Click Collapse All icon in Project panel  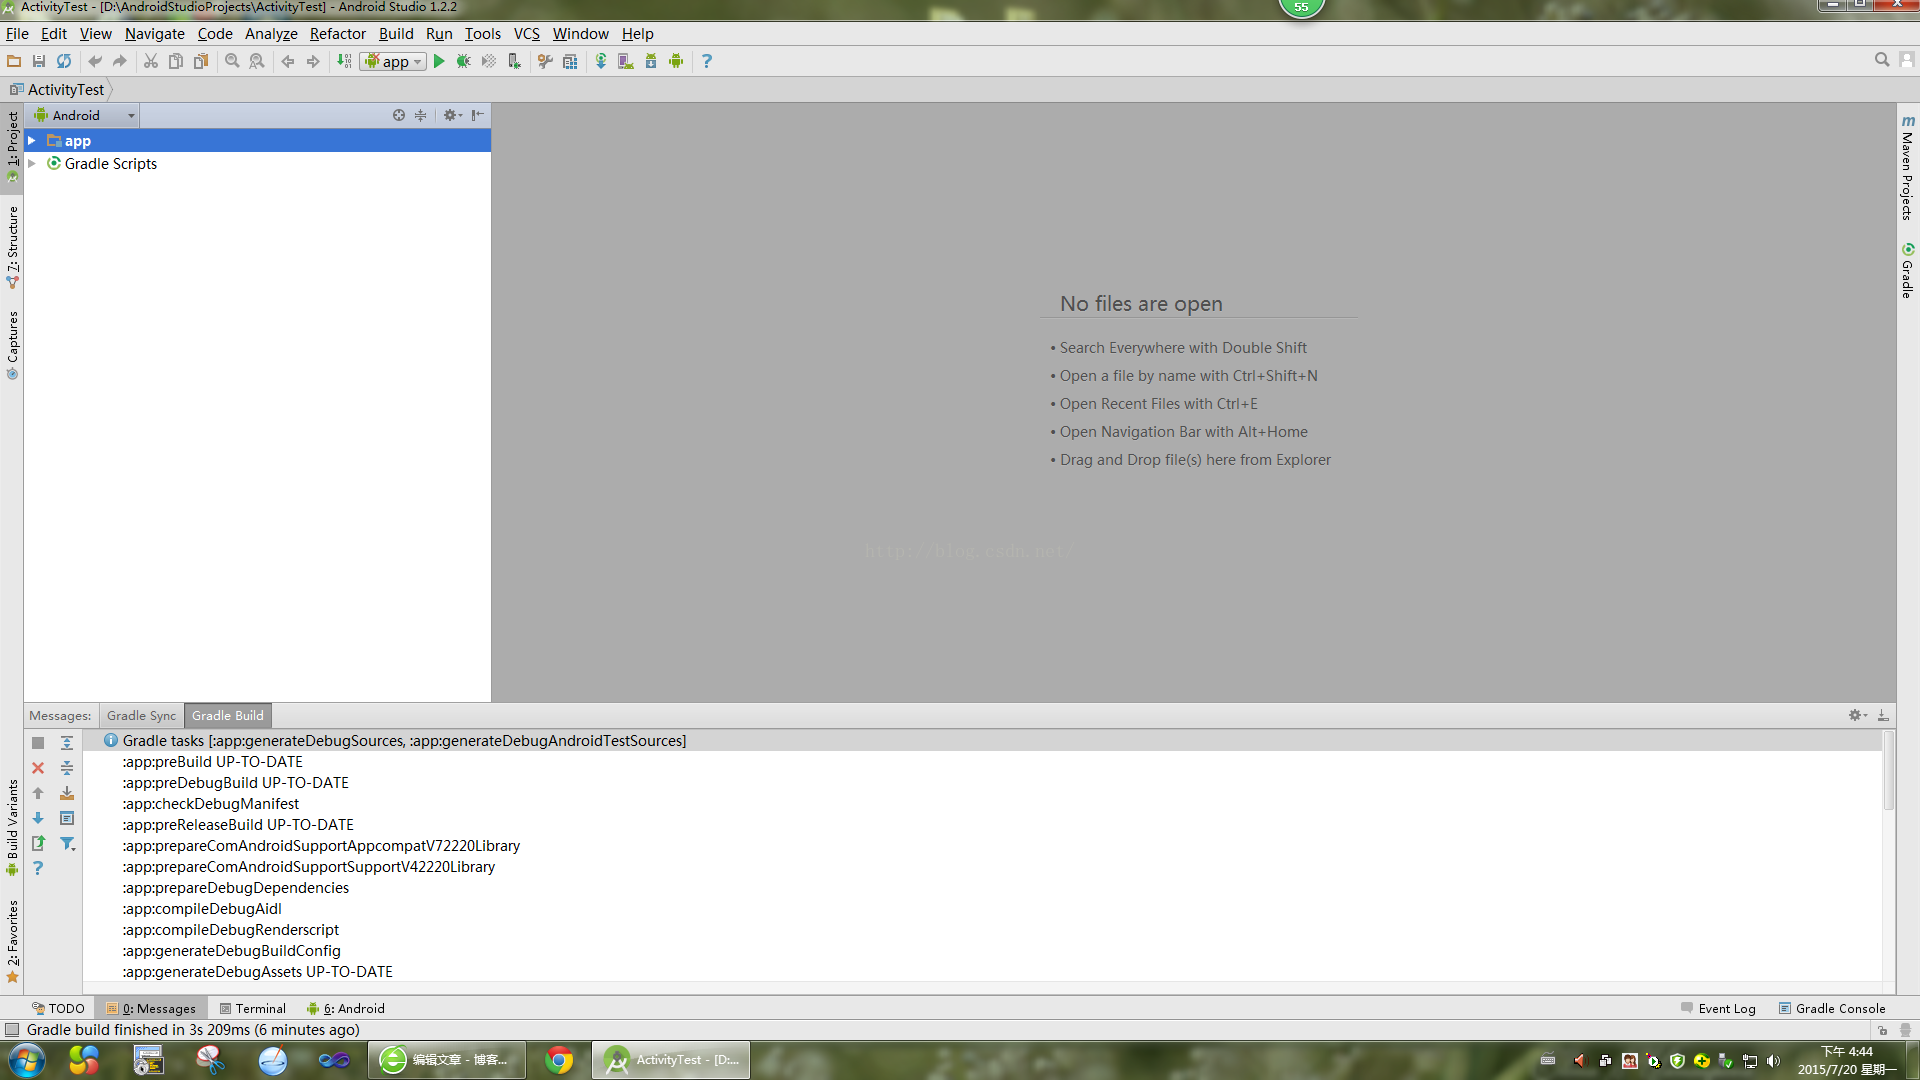[x=421, y=115]
